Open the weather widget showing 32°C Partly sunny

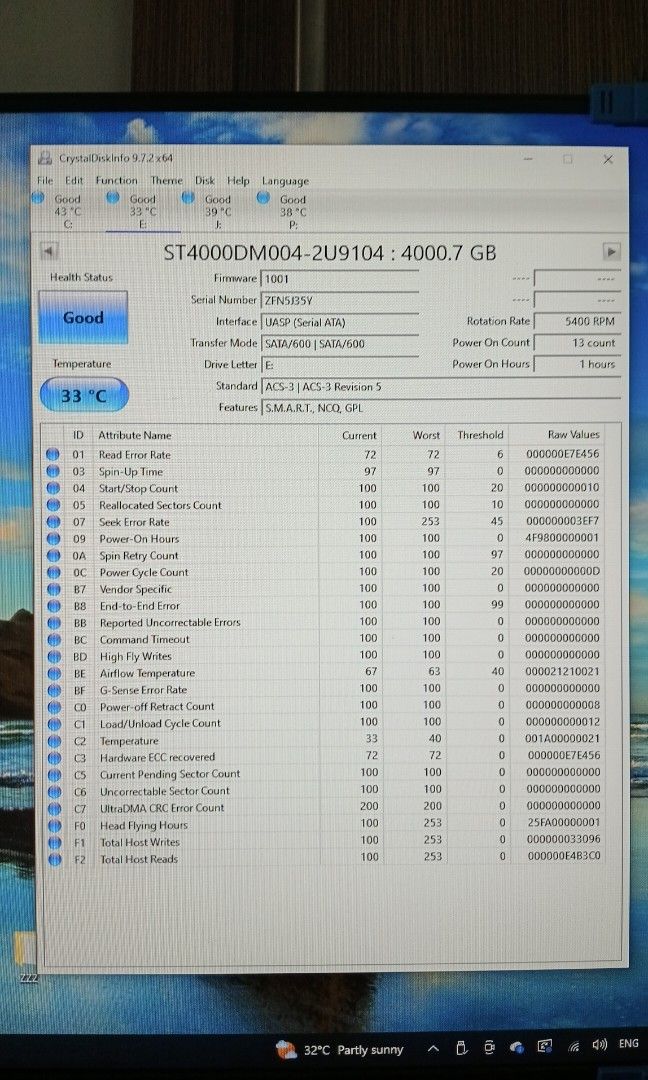click(x=339, y=1050)
